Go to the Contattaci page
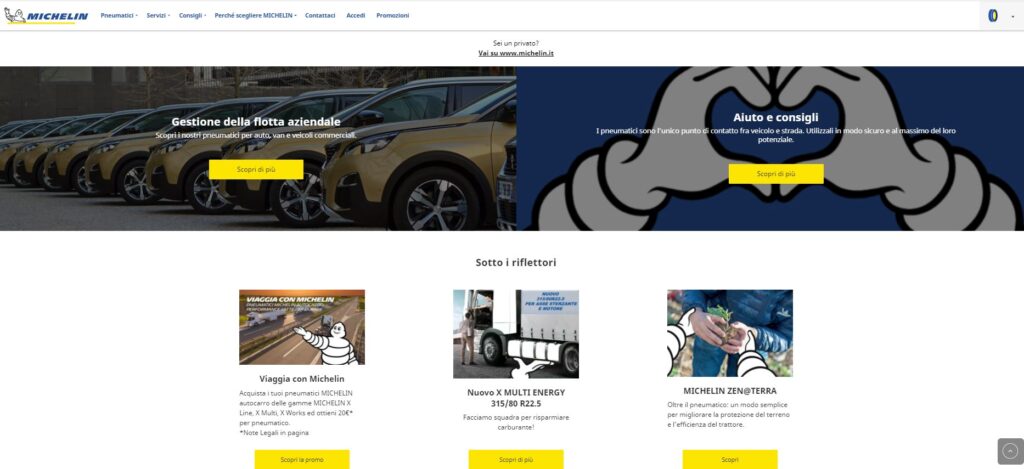The width and height of the screenshot is (1024, 469). point(320,16)
